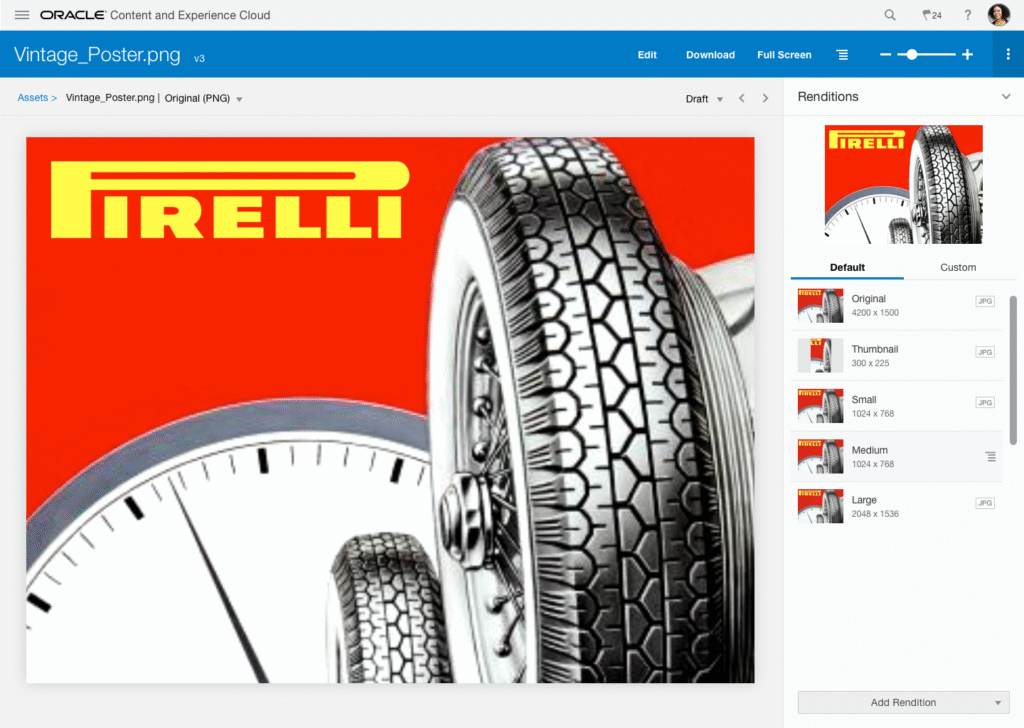Click 'Vintage_Poster.png' in the breadcrumb
This screenshot has width=1024, height=728.
pyautogui.click(x=110, y=98)
